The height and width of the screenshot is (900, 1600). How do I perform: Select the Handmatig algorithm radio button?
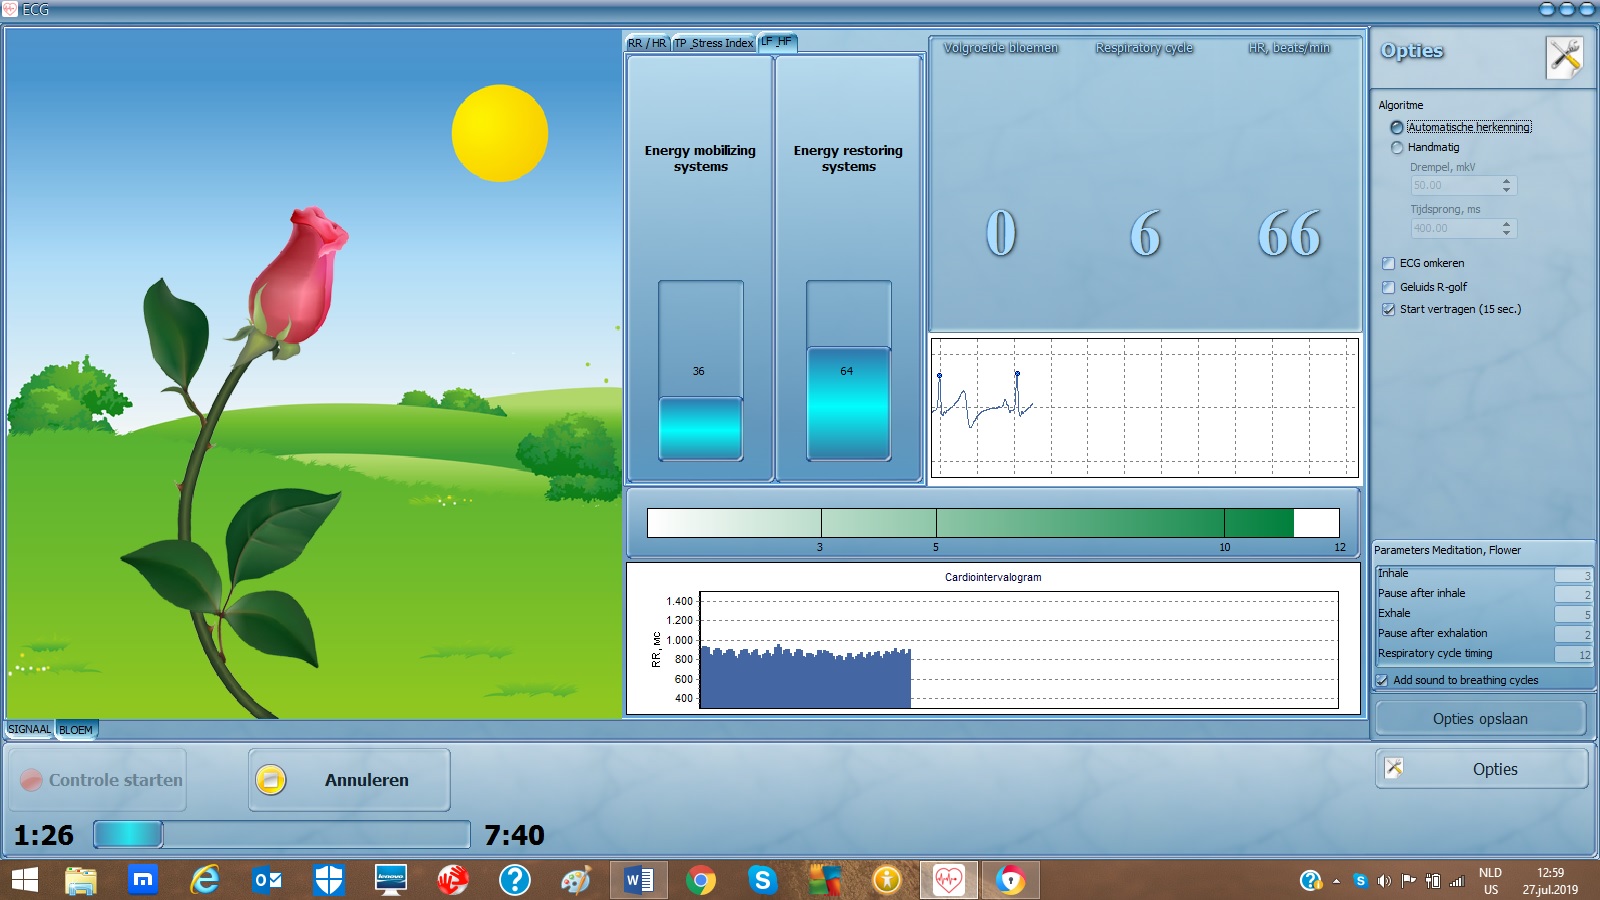pos(1397,148)
